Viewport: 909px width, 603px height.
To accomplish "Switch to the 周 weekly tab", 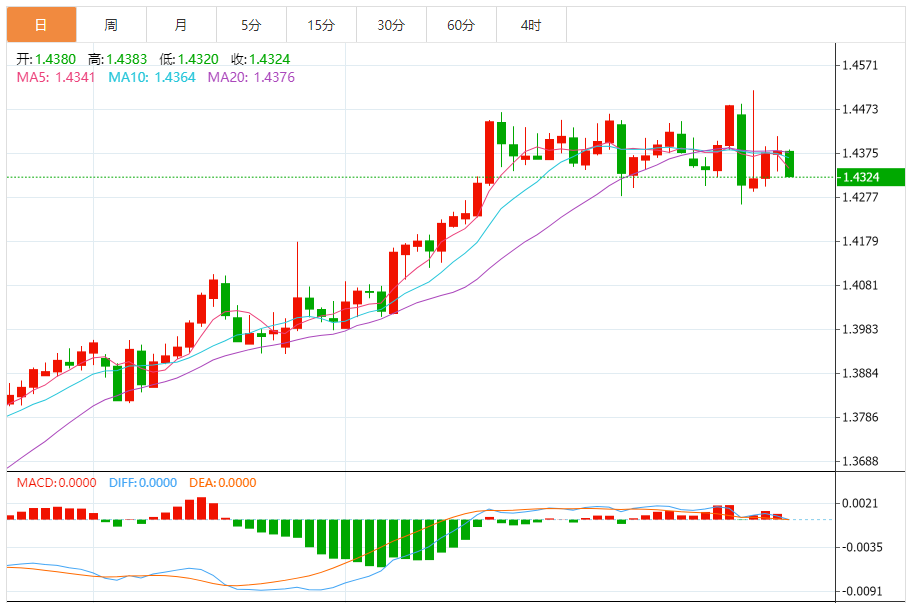I will click(x=111, y=25).
